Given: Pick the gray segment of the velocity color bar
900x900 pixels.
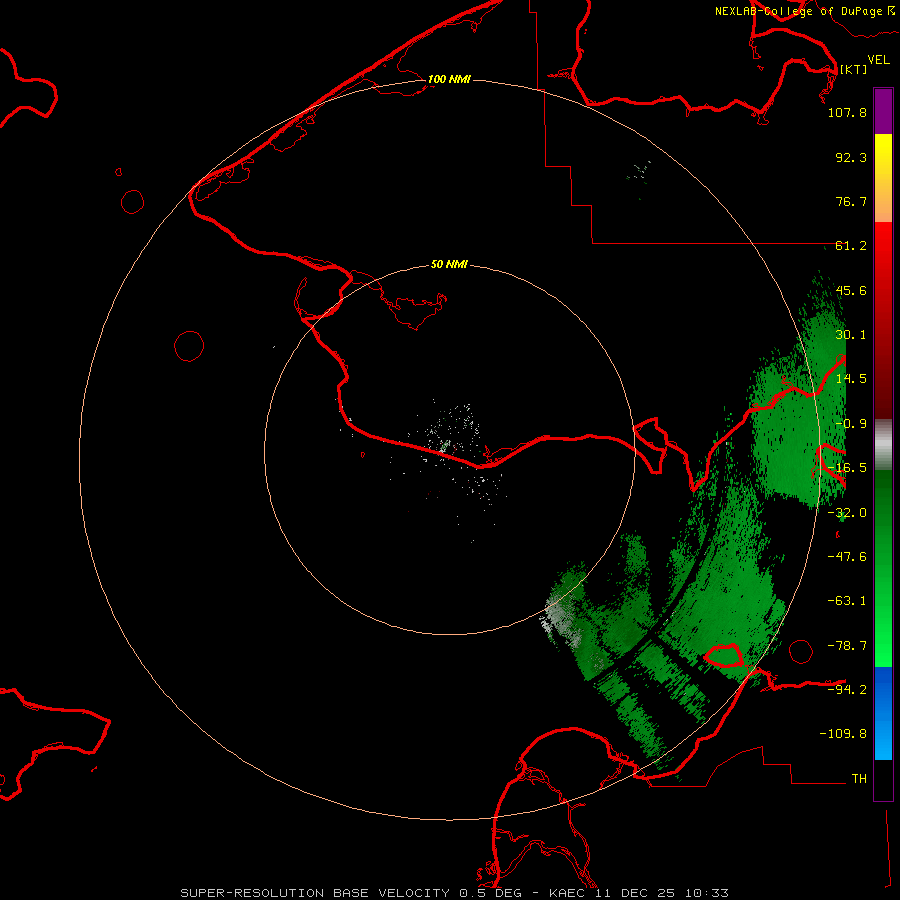Looking at the screenshot, I should click(883, 445).
